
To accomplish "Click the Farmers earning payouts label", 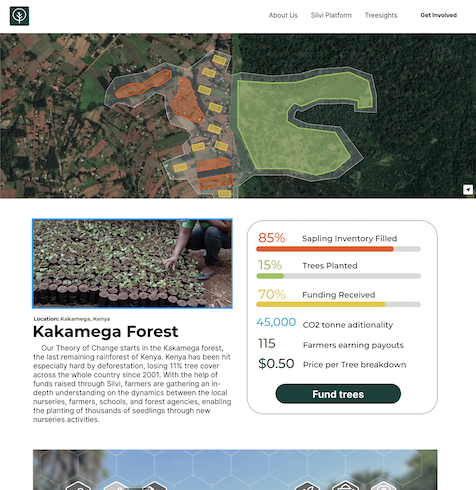I will pos(353,345).
